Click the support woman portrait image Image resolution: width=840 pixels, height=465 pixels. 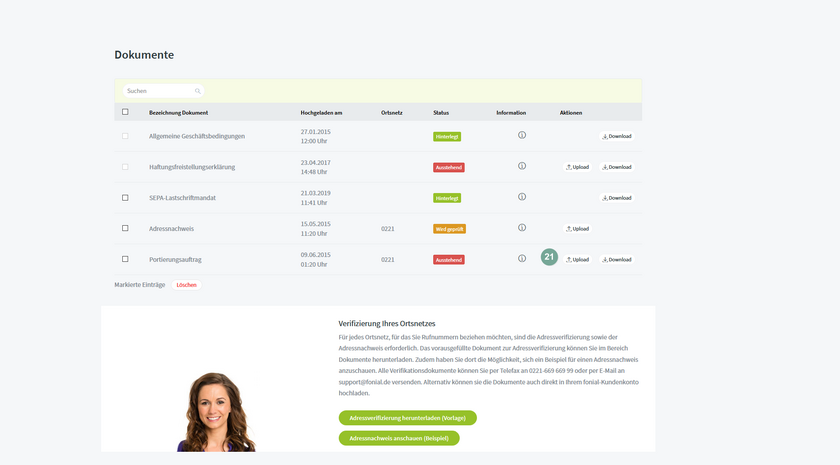point(217,412)
